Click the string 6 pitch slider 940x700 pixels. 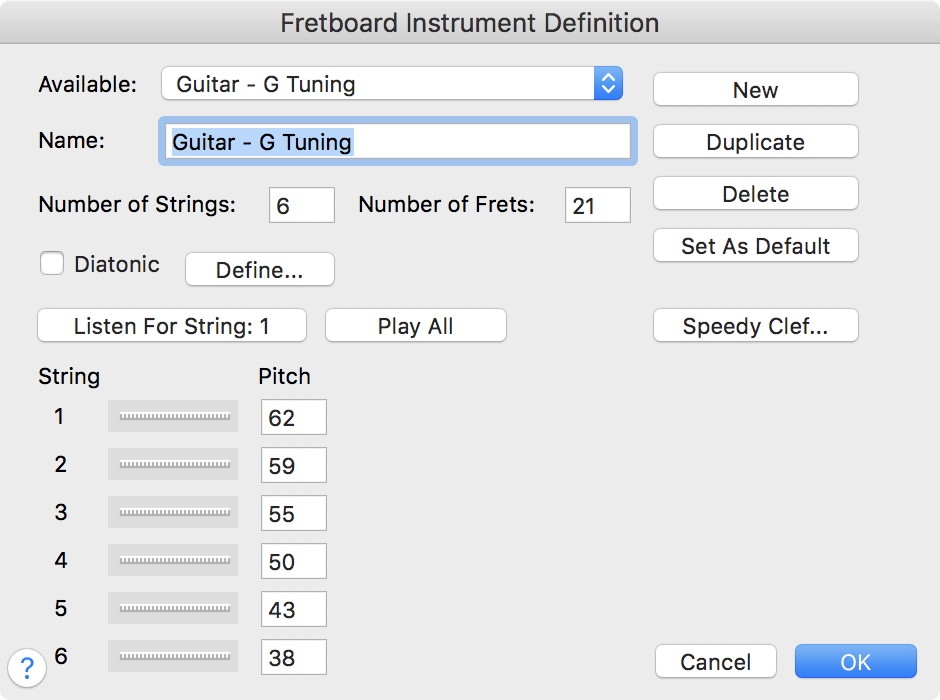click(x=174, y=656)
